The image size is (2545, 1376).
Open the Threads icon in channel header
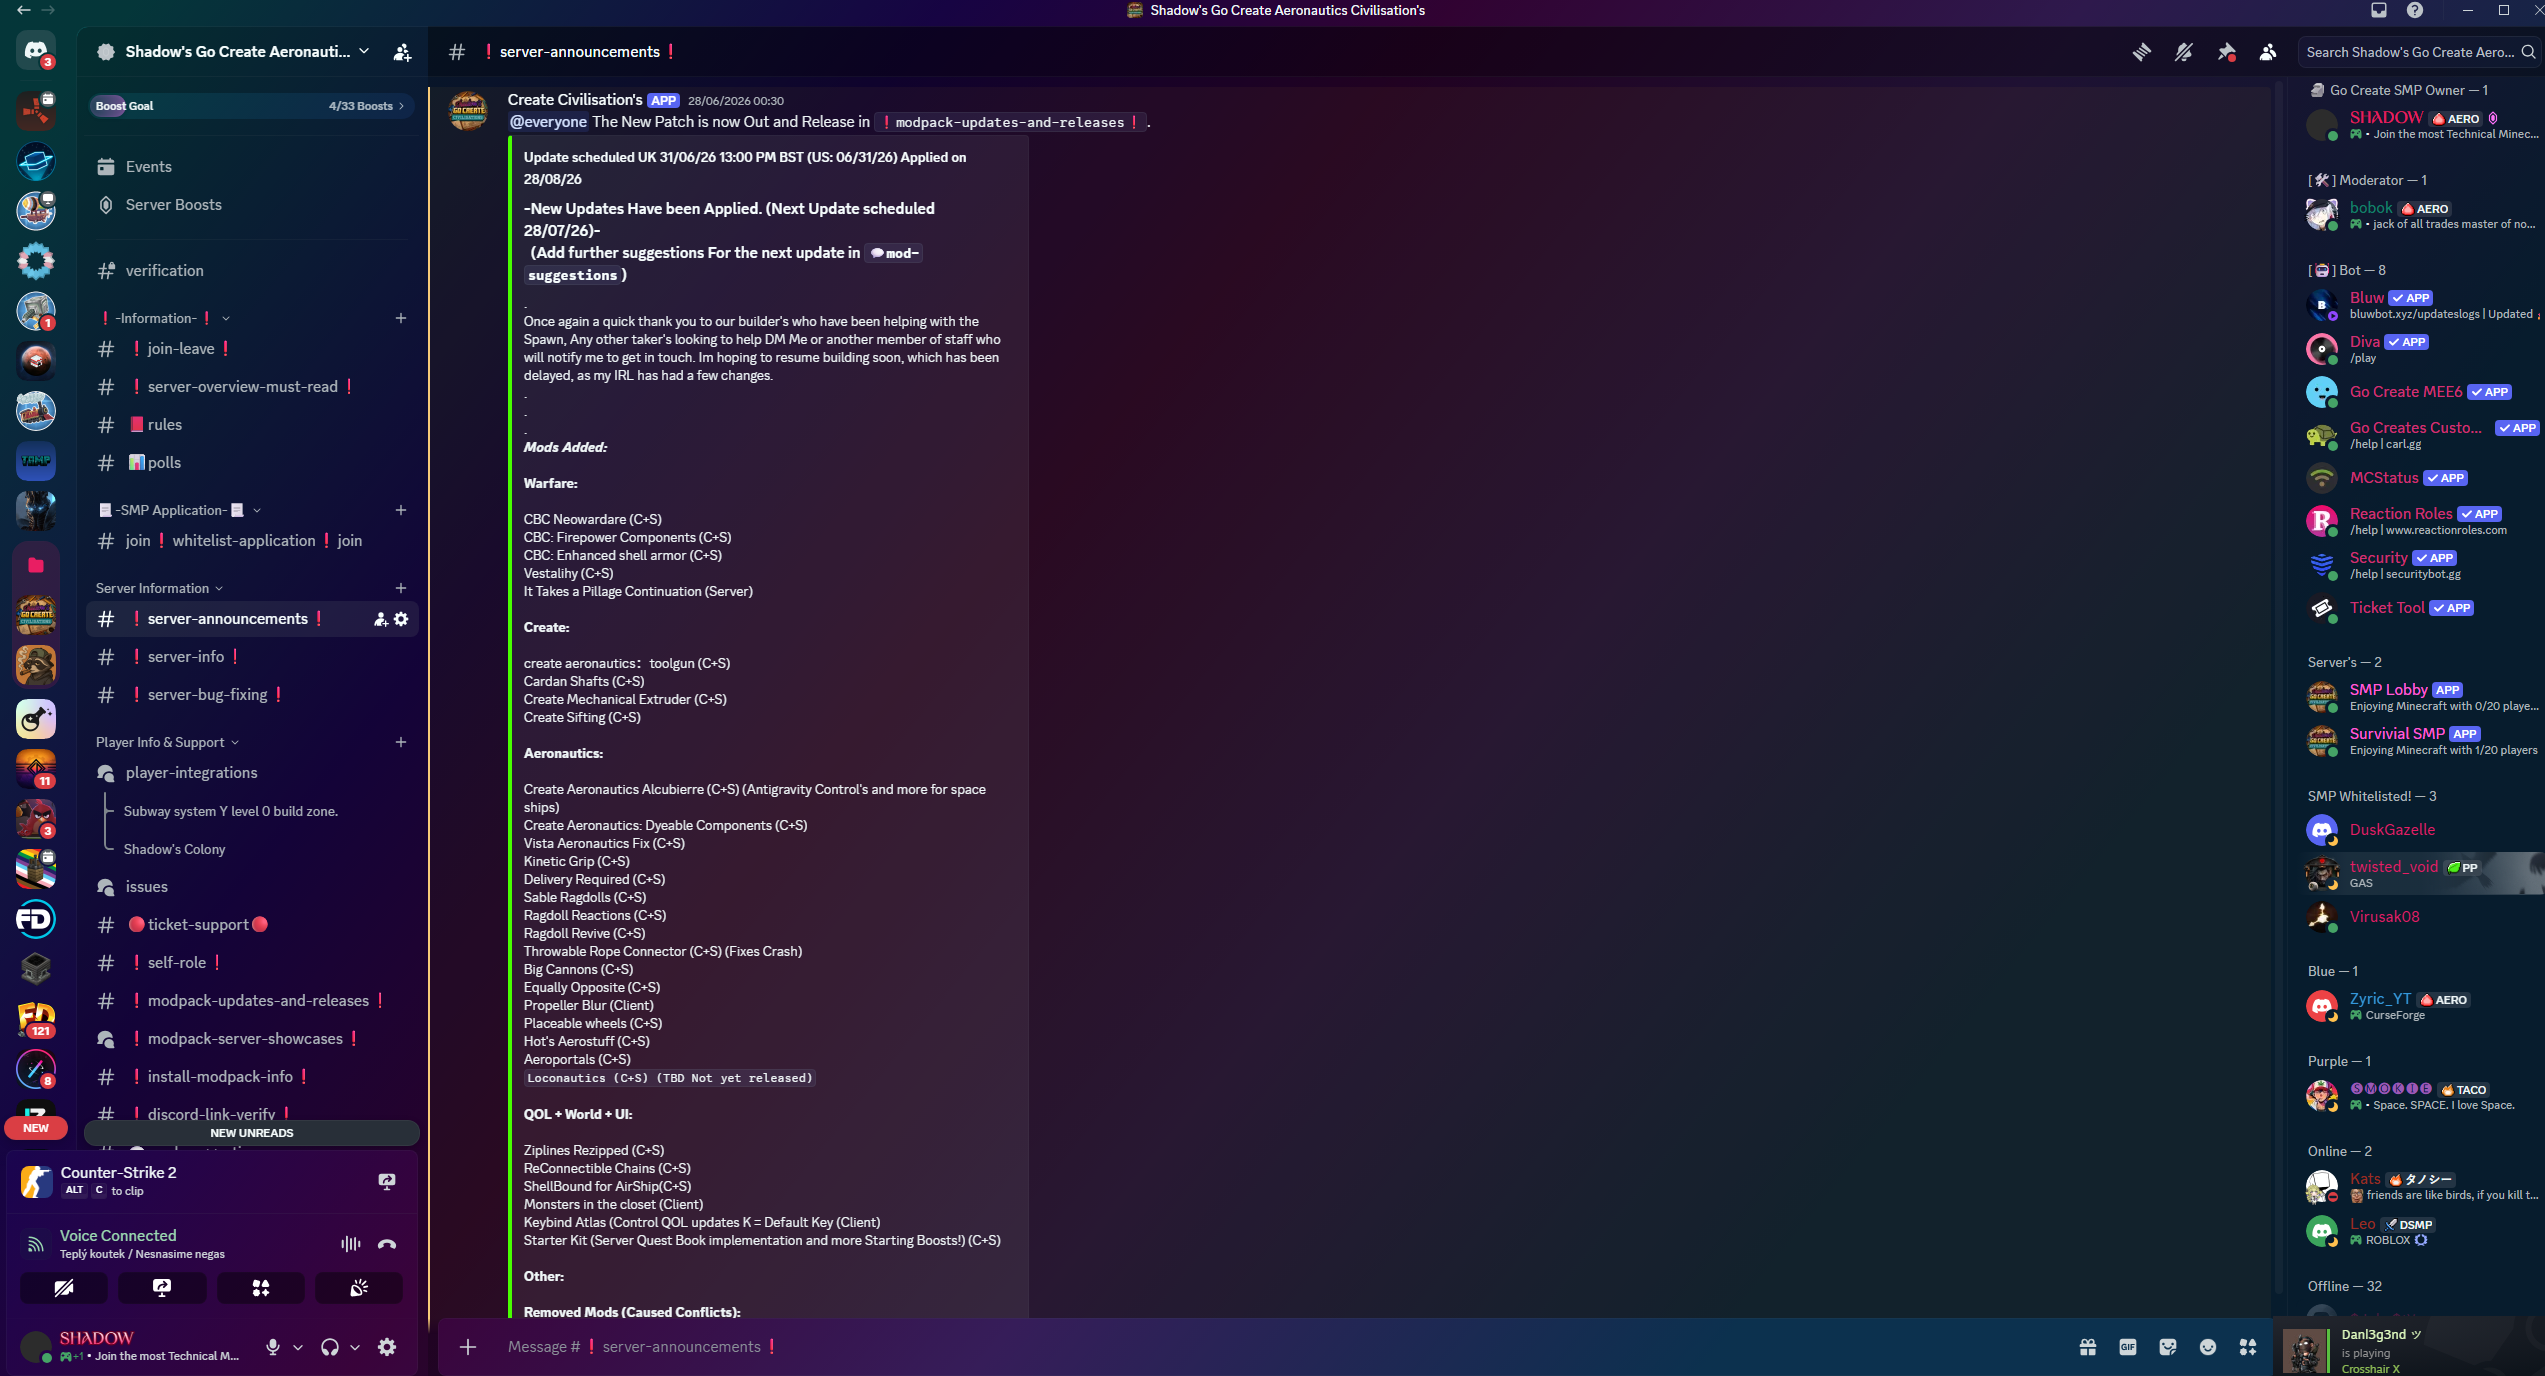click(2141, 52)
